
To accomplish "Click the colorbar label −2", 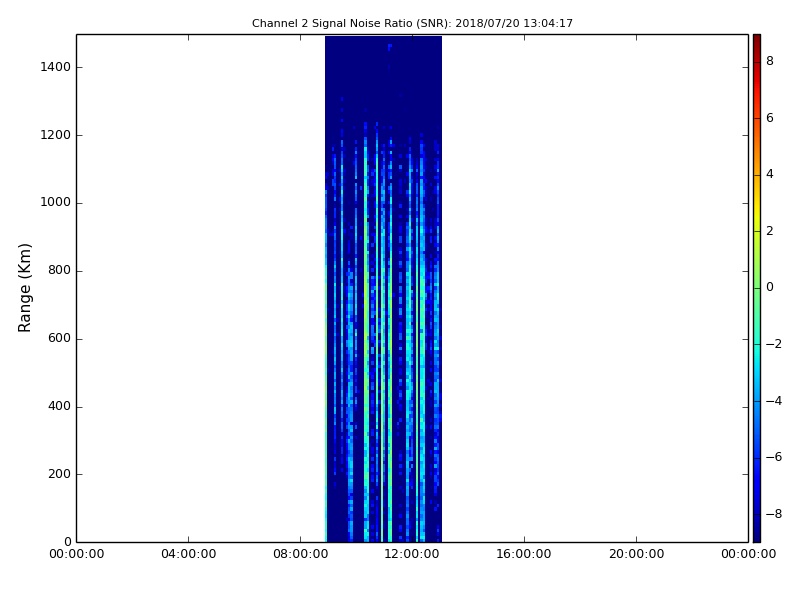I will pos(774,344).
